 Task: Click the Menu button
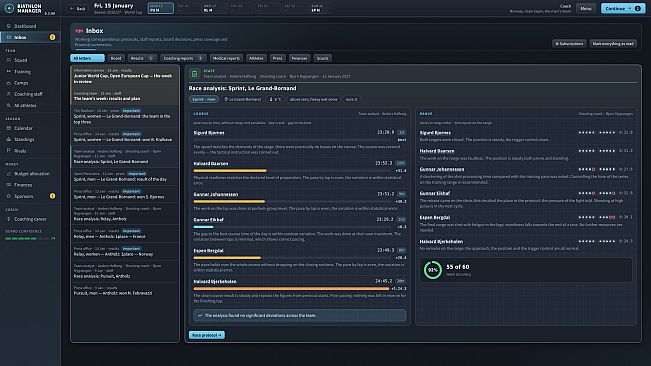[586, 8]
